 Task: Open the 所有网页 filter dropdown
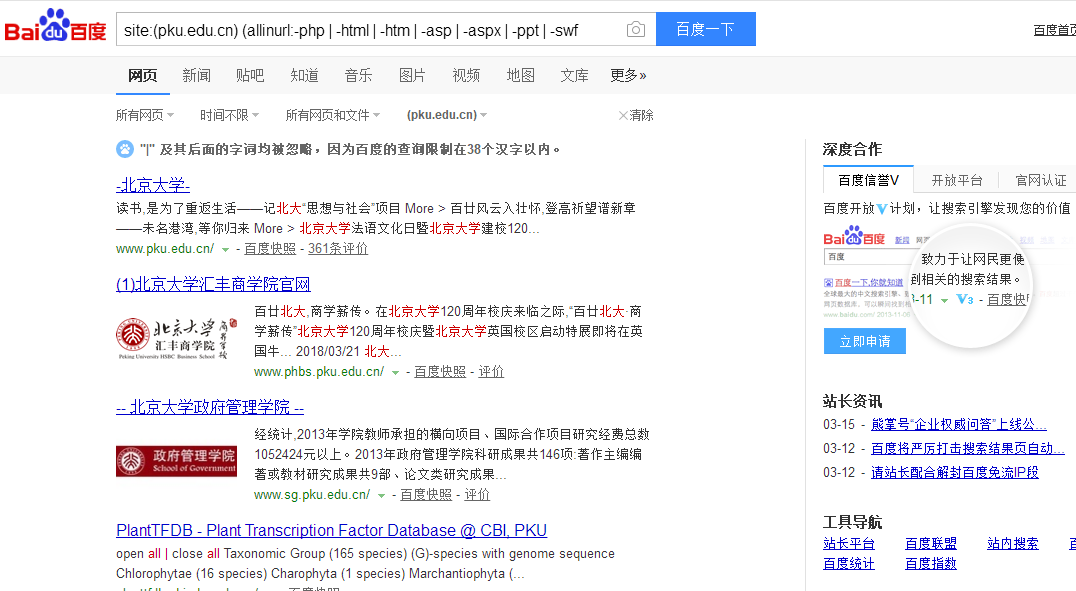(x=145, y=115)
